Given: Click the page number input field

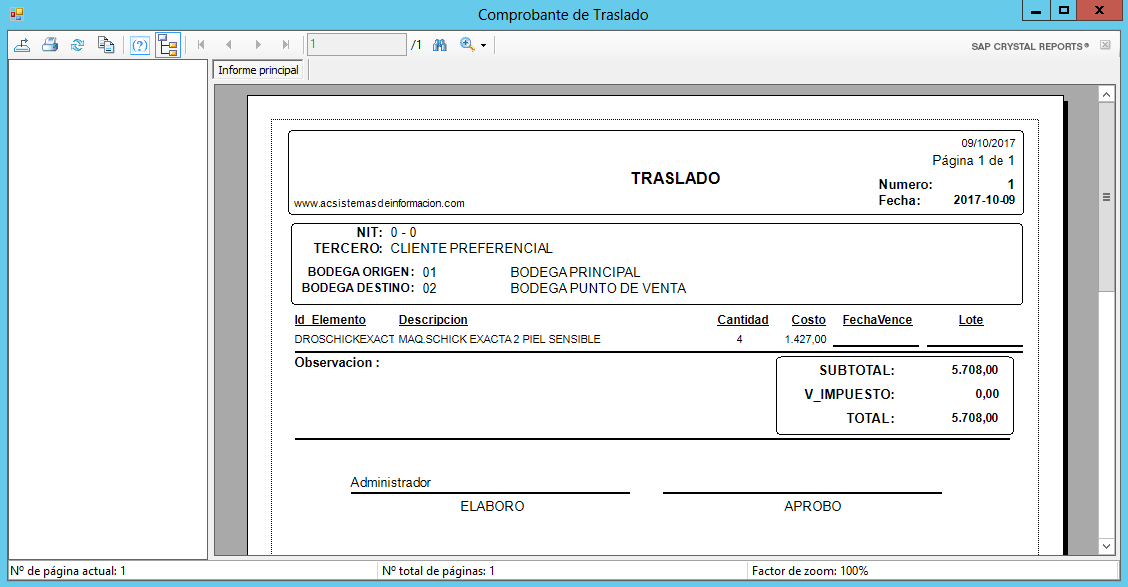Looking at the screenshot, I should click(356, 45).
